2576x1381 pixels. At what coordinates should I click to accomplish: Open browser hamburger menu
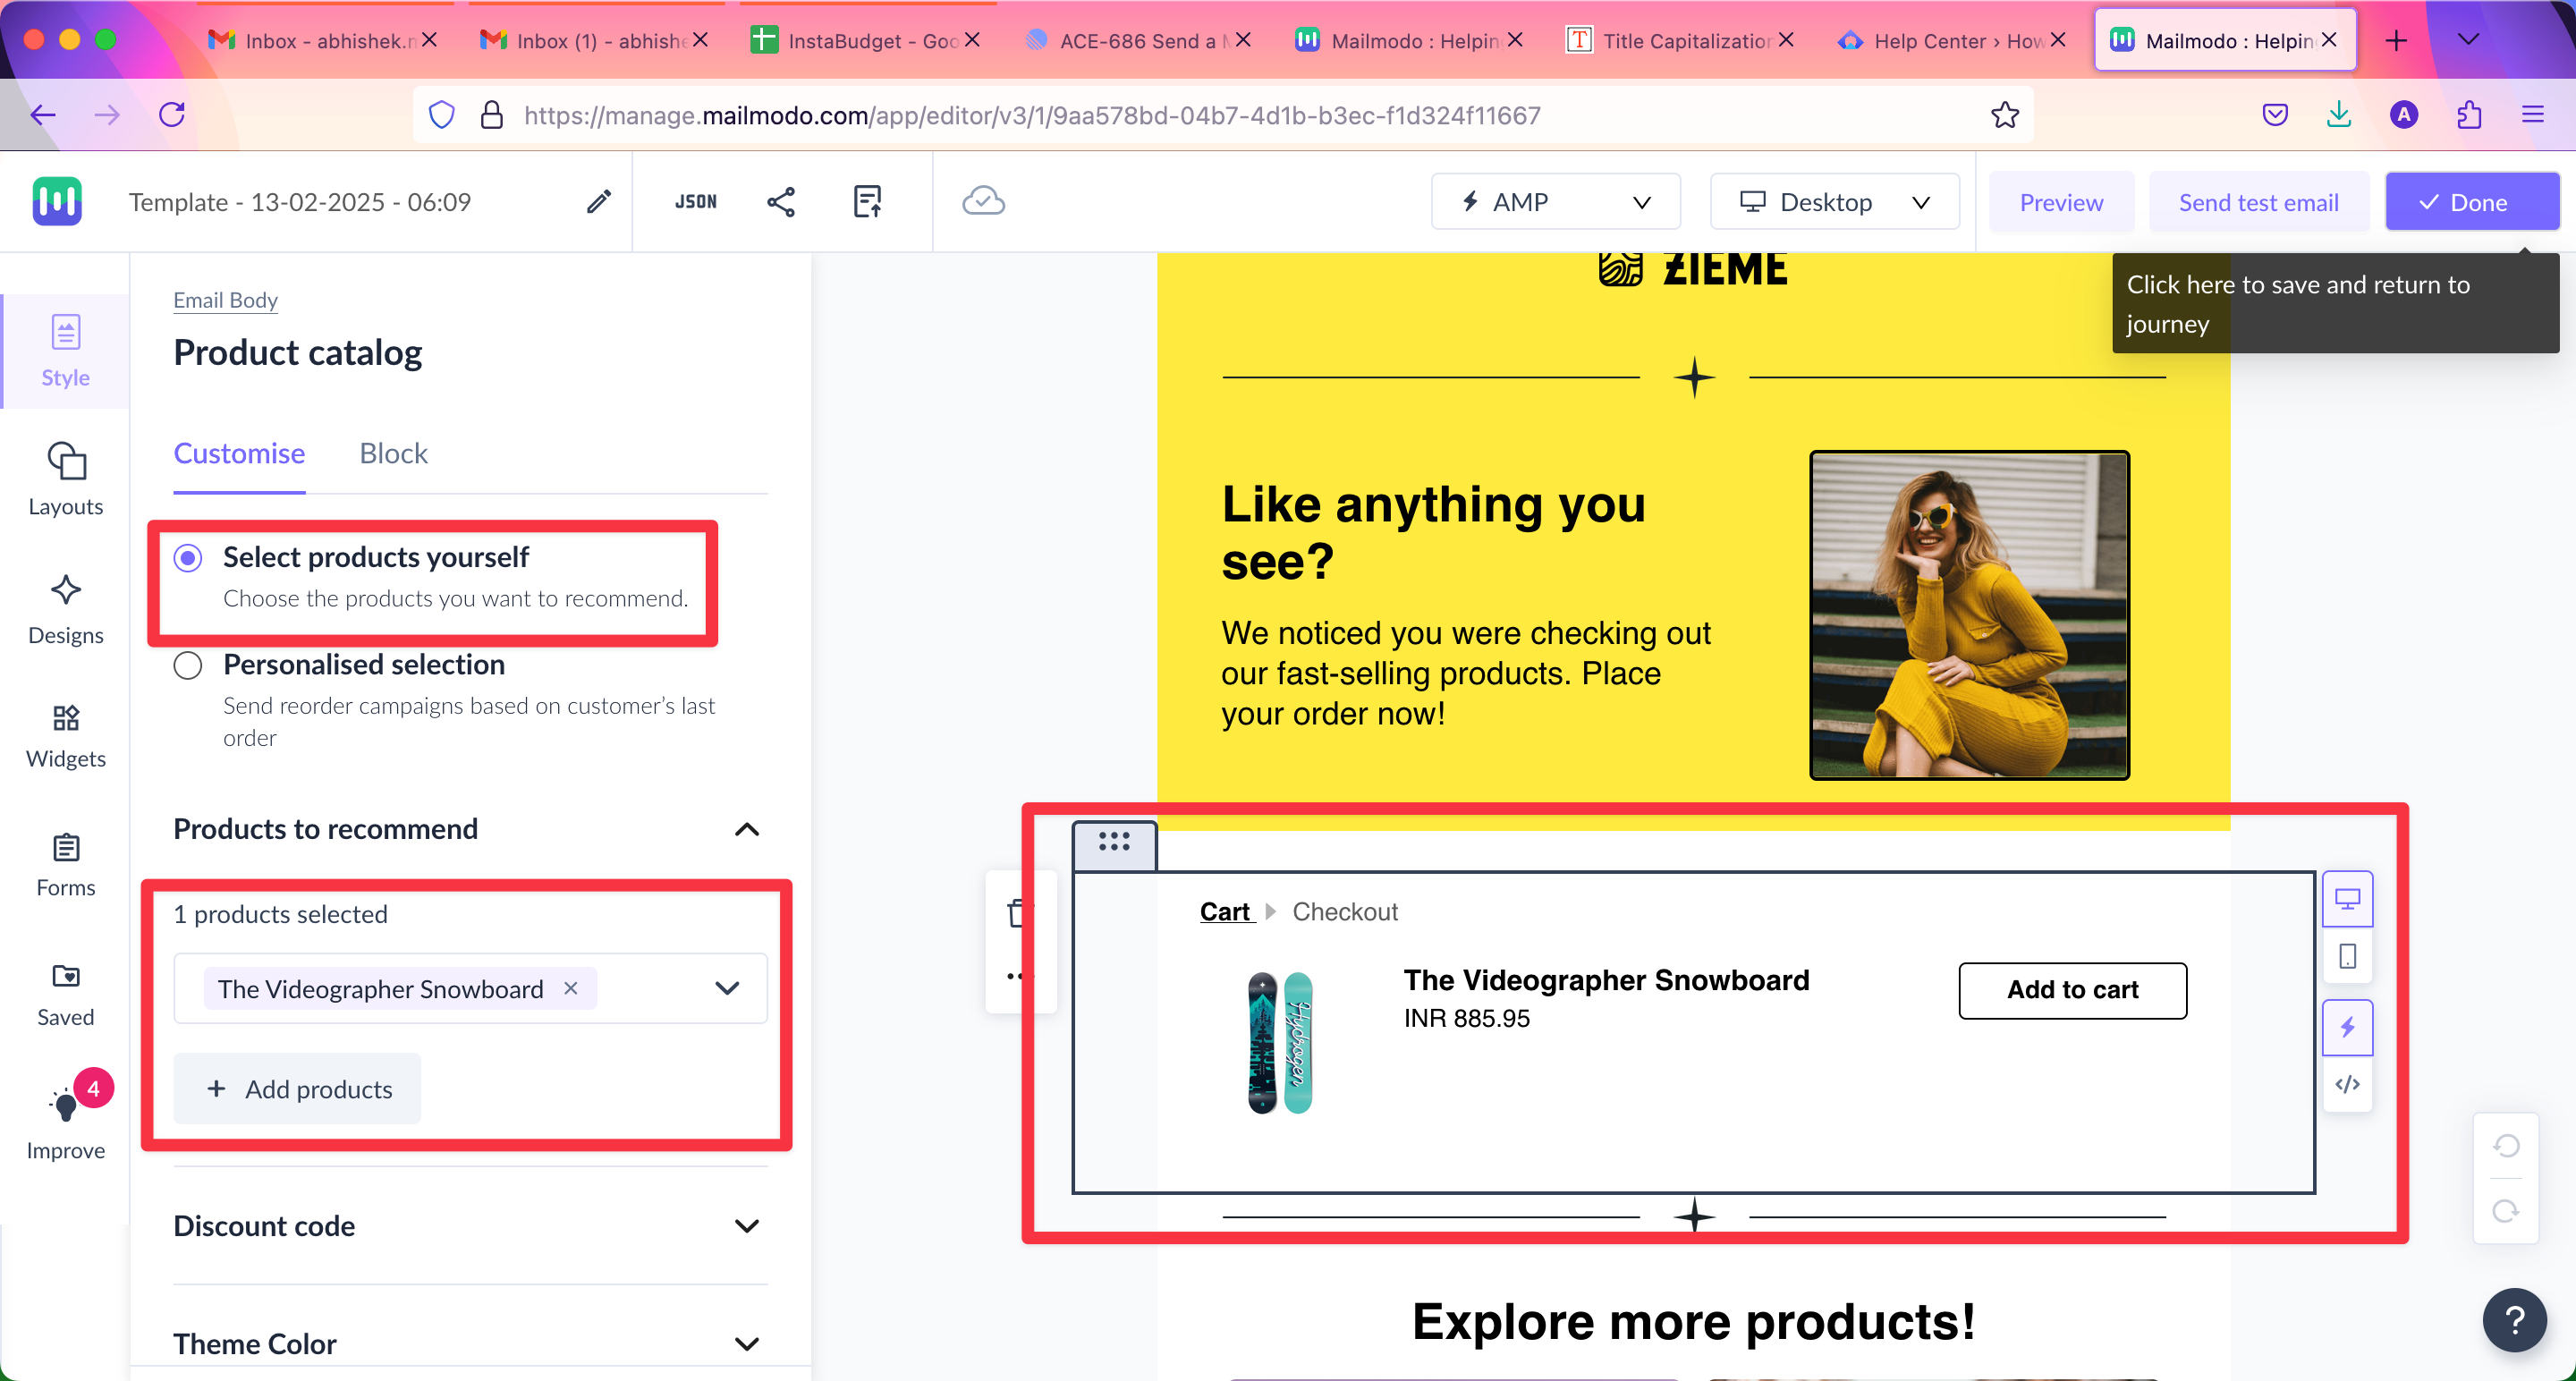[x=2532, y=115]
